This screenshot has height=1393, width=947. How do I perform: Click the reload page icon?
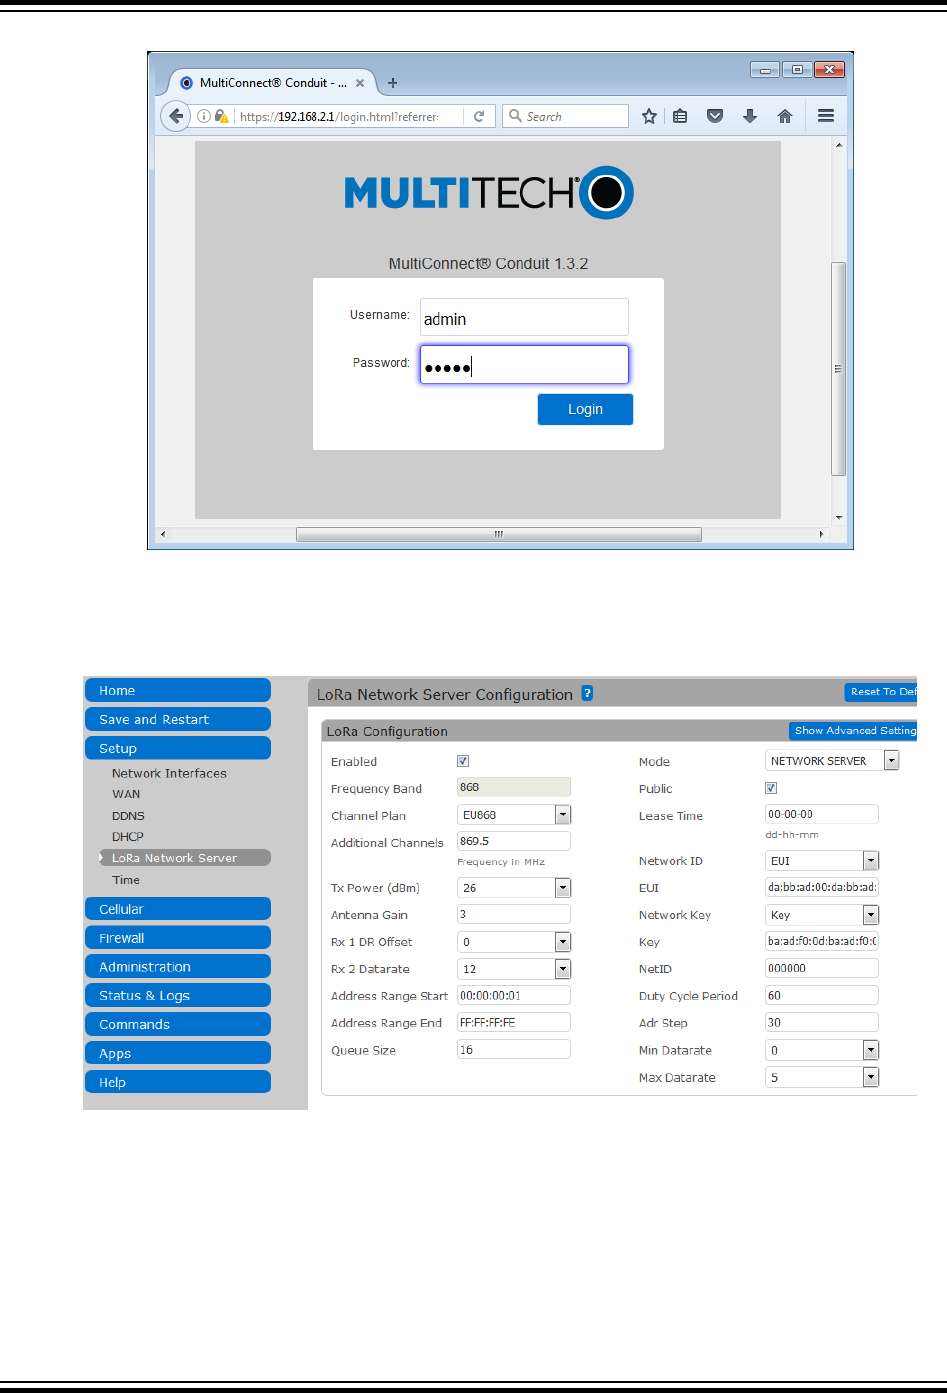click(479, 117)
